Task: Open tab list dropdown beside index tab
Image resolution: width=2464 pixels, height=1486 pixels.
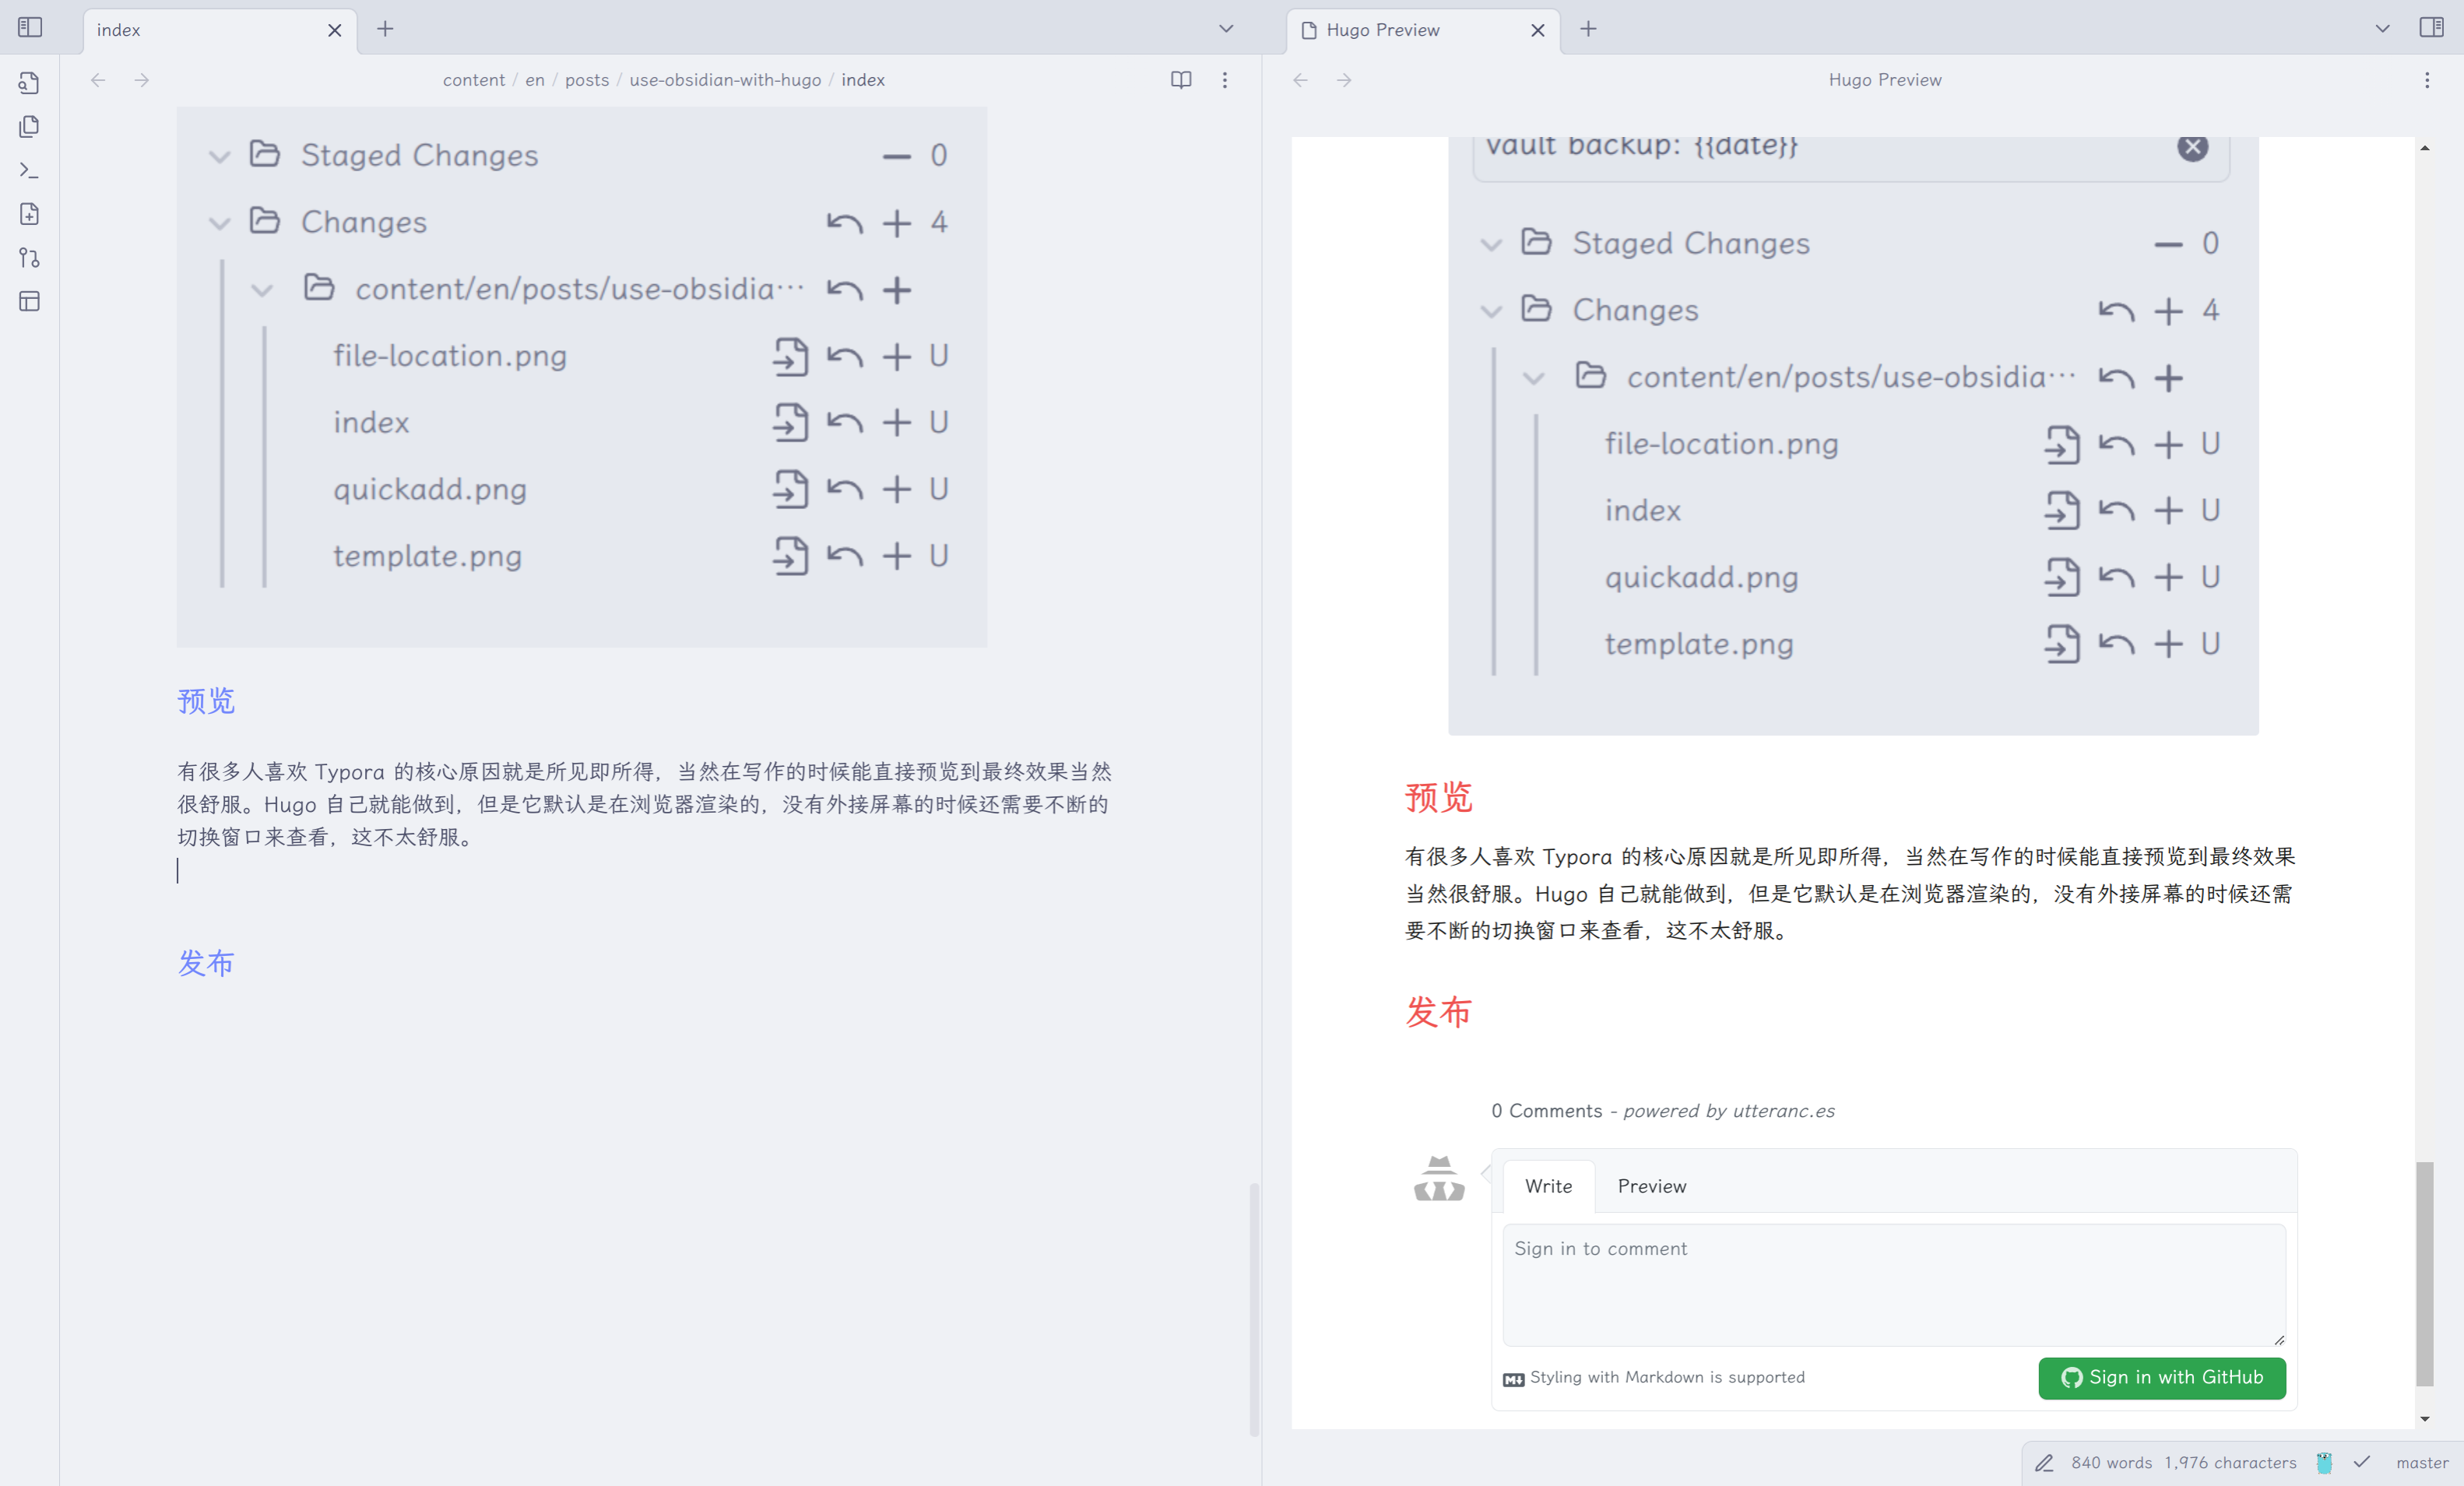Action: (1226, 29)
